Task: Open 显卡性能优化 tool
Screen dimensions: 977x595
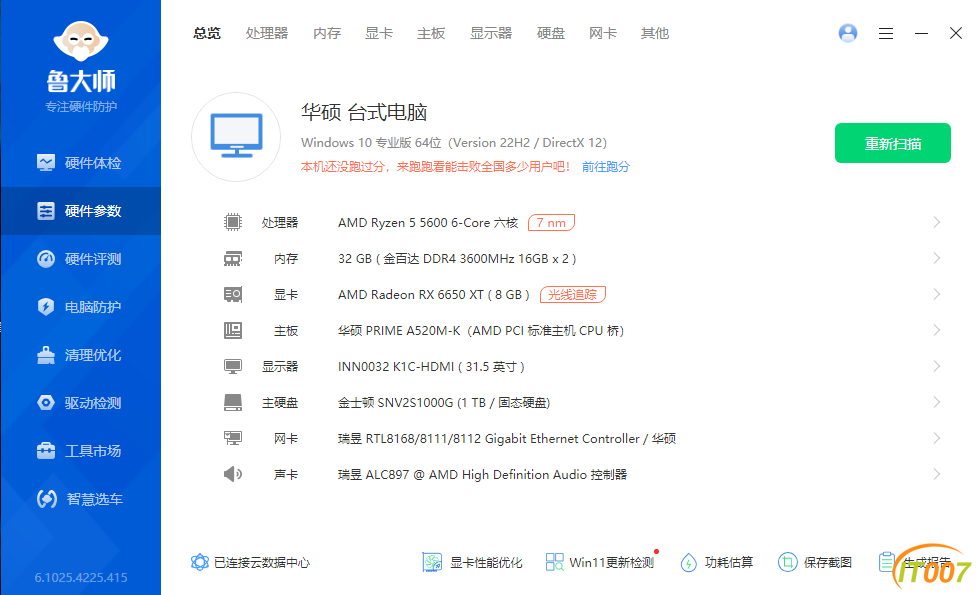Action: pyautogui.click(x=472, y=563)
